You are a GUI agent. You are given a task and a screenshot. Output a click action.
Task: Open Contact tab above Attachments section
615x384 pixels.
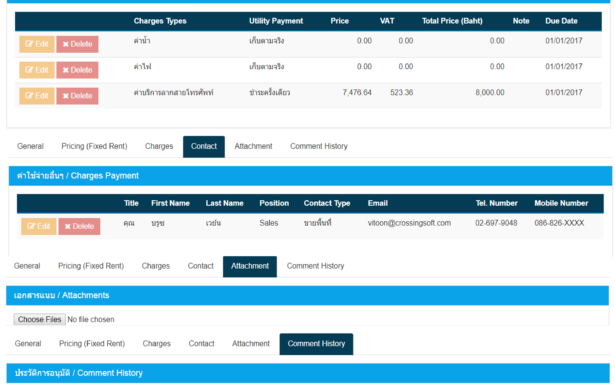[200, 266]
